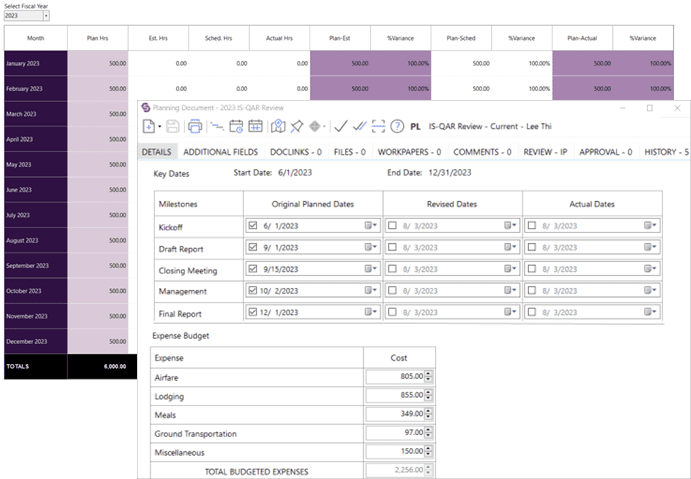
Task: Open help question mark icon
Action: point(397,126)
